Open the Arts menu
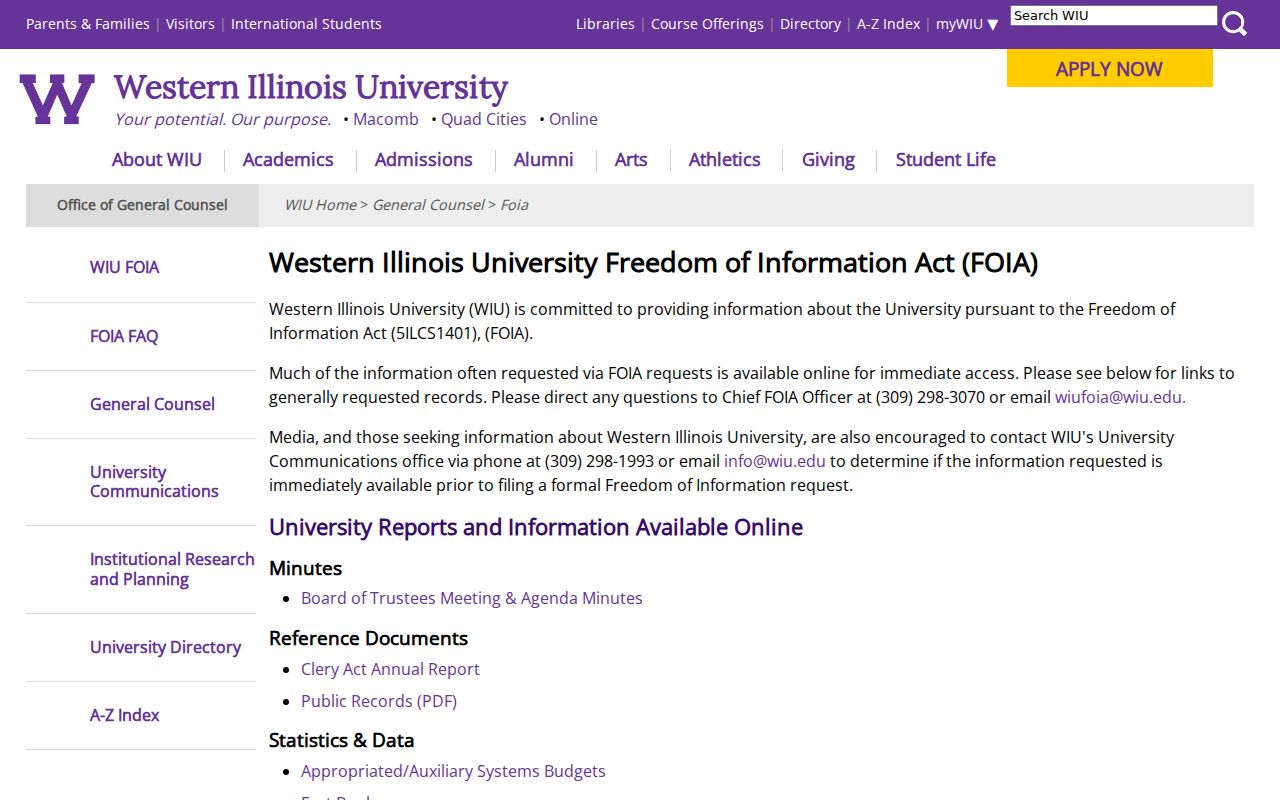The height and width of the screenshot is (800, 1280). tap(631, 160)
